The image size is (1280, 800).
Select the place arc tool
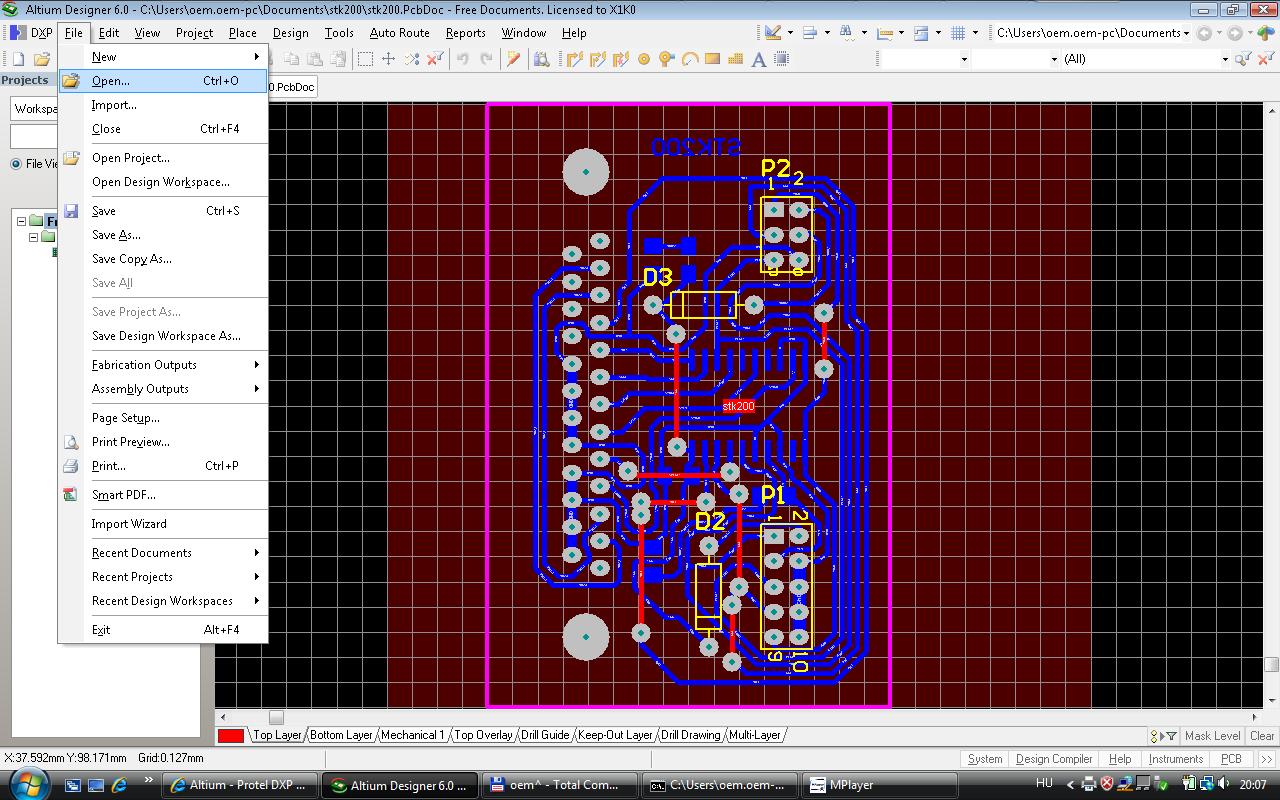[x=689, y=59]
